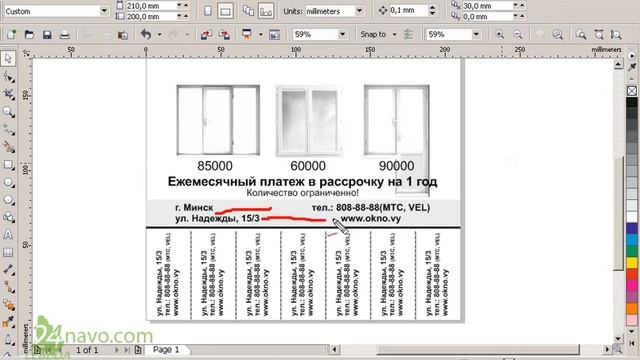The height and width of the screenshot is (360, 640).
Task: Select the Pick tool in the toolbox
Action: 8,58
